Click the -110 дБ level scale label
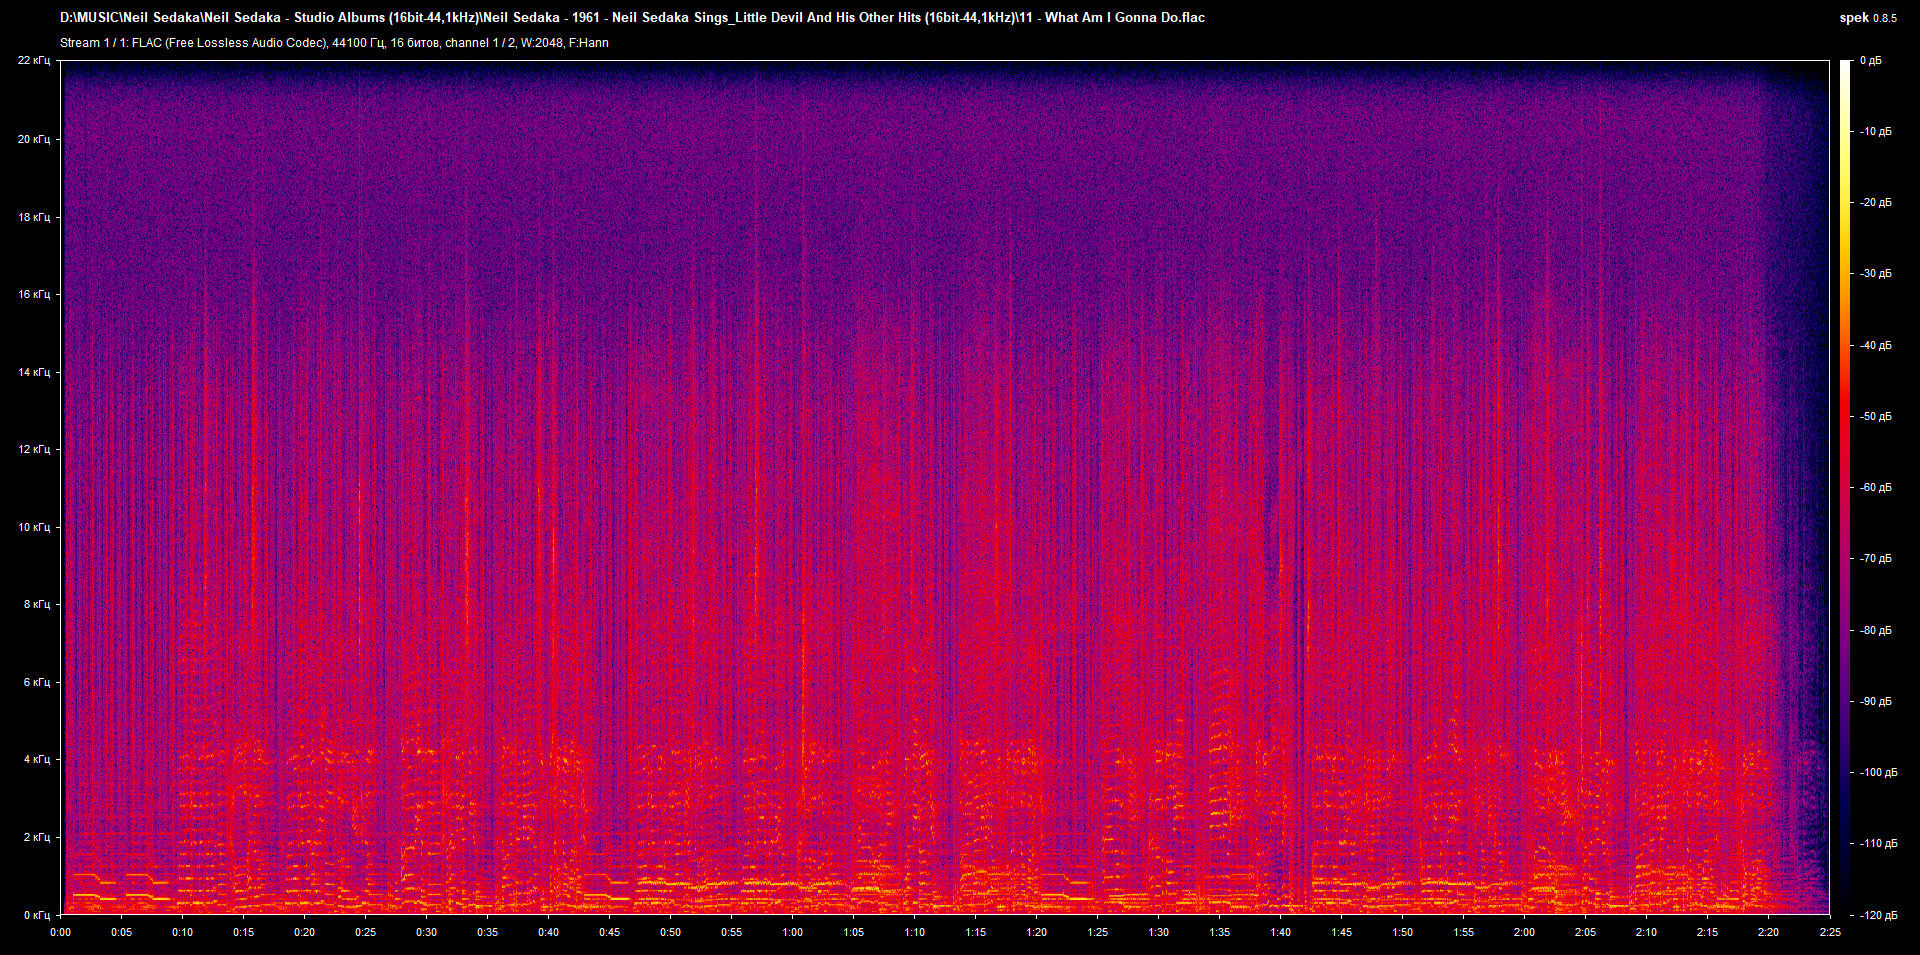This screenshot has height=955, width=1920. (1878, 843)
